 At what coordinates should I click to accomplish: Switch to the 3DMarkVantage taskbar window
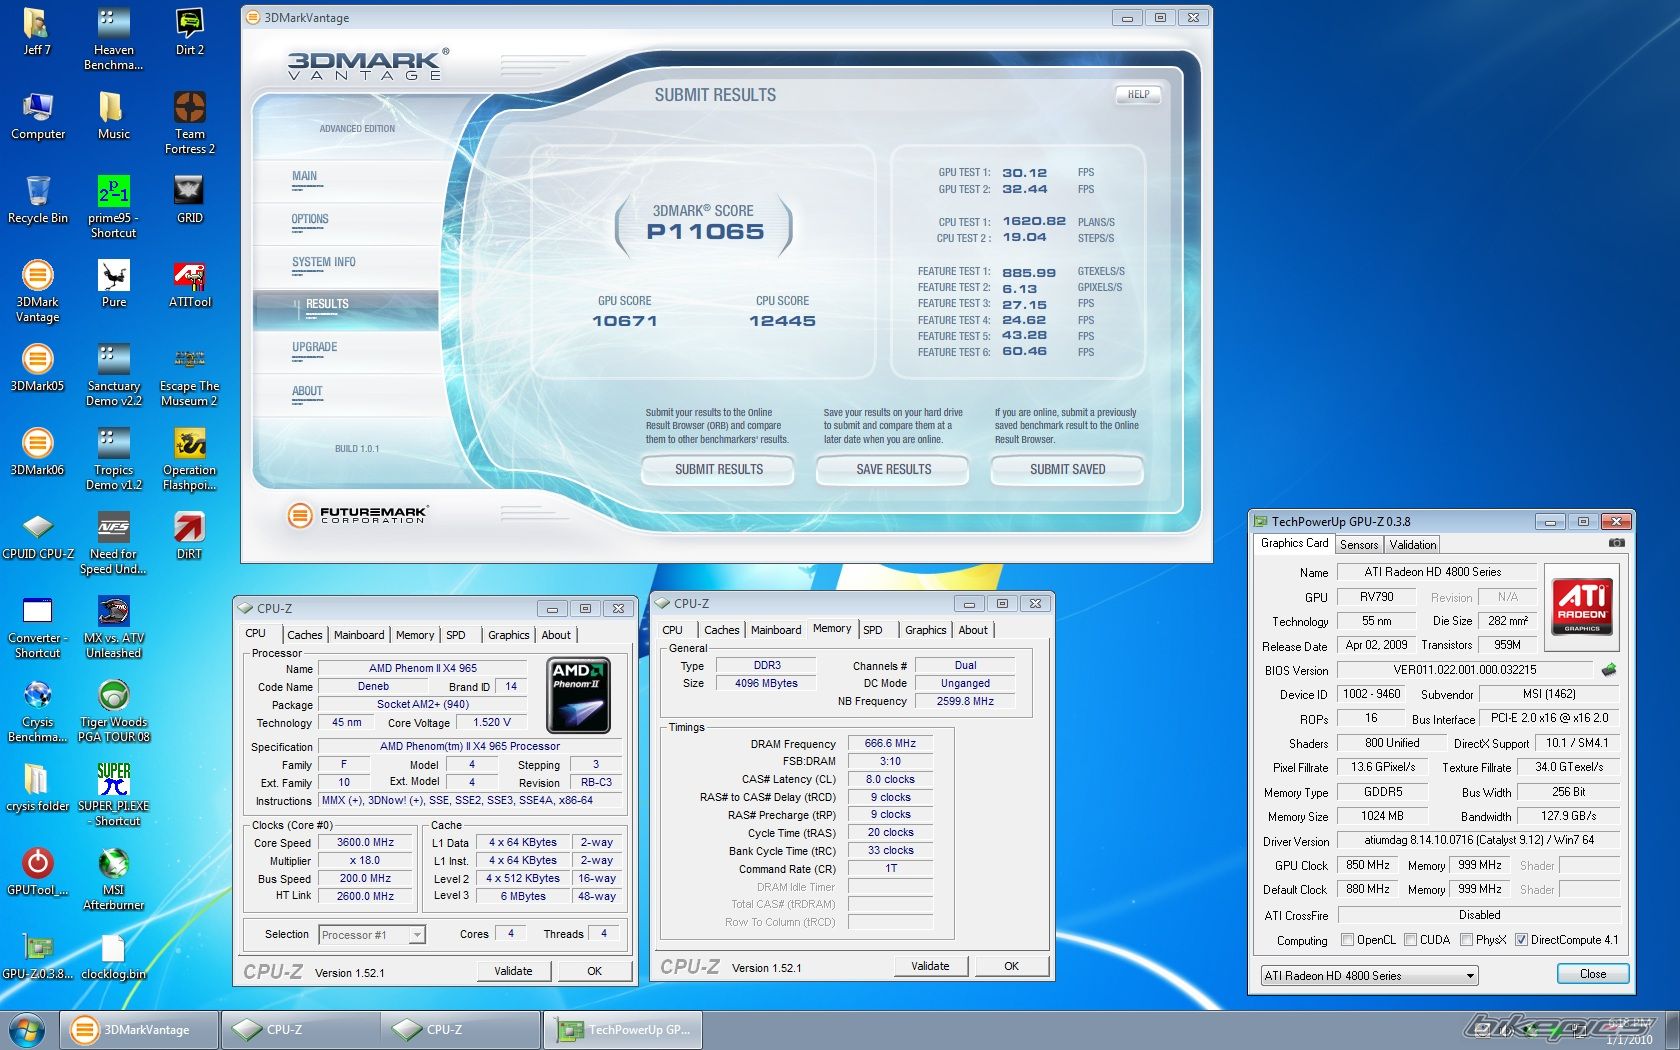click(139, 1030)
